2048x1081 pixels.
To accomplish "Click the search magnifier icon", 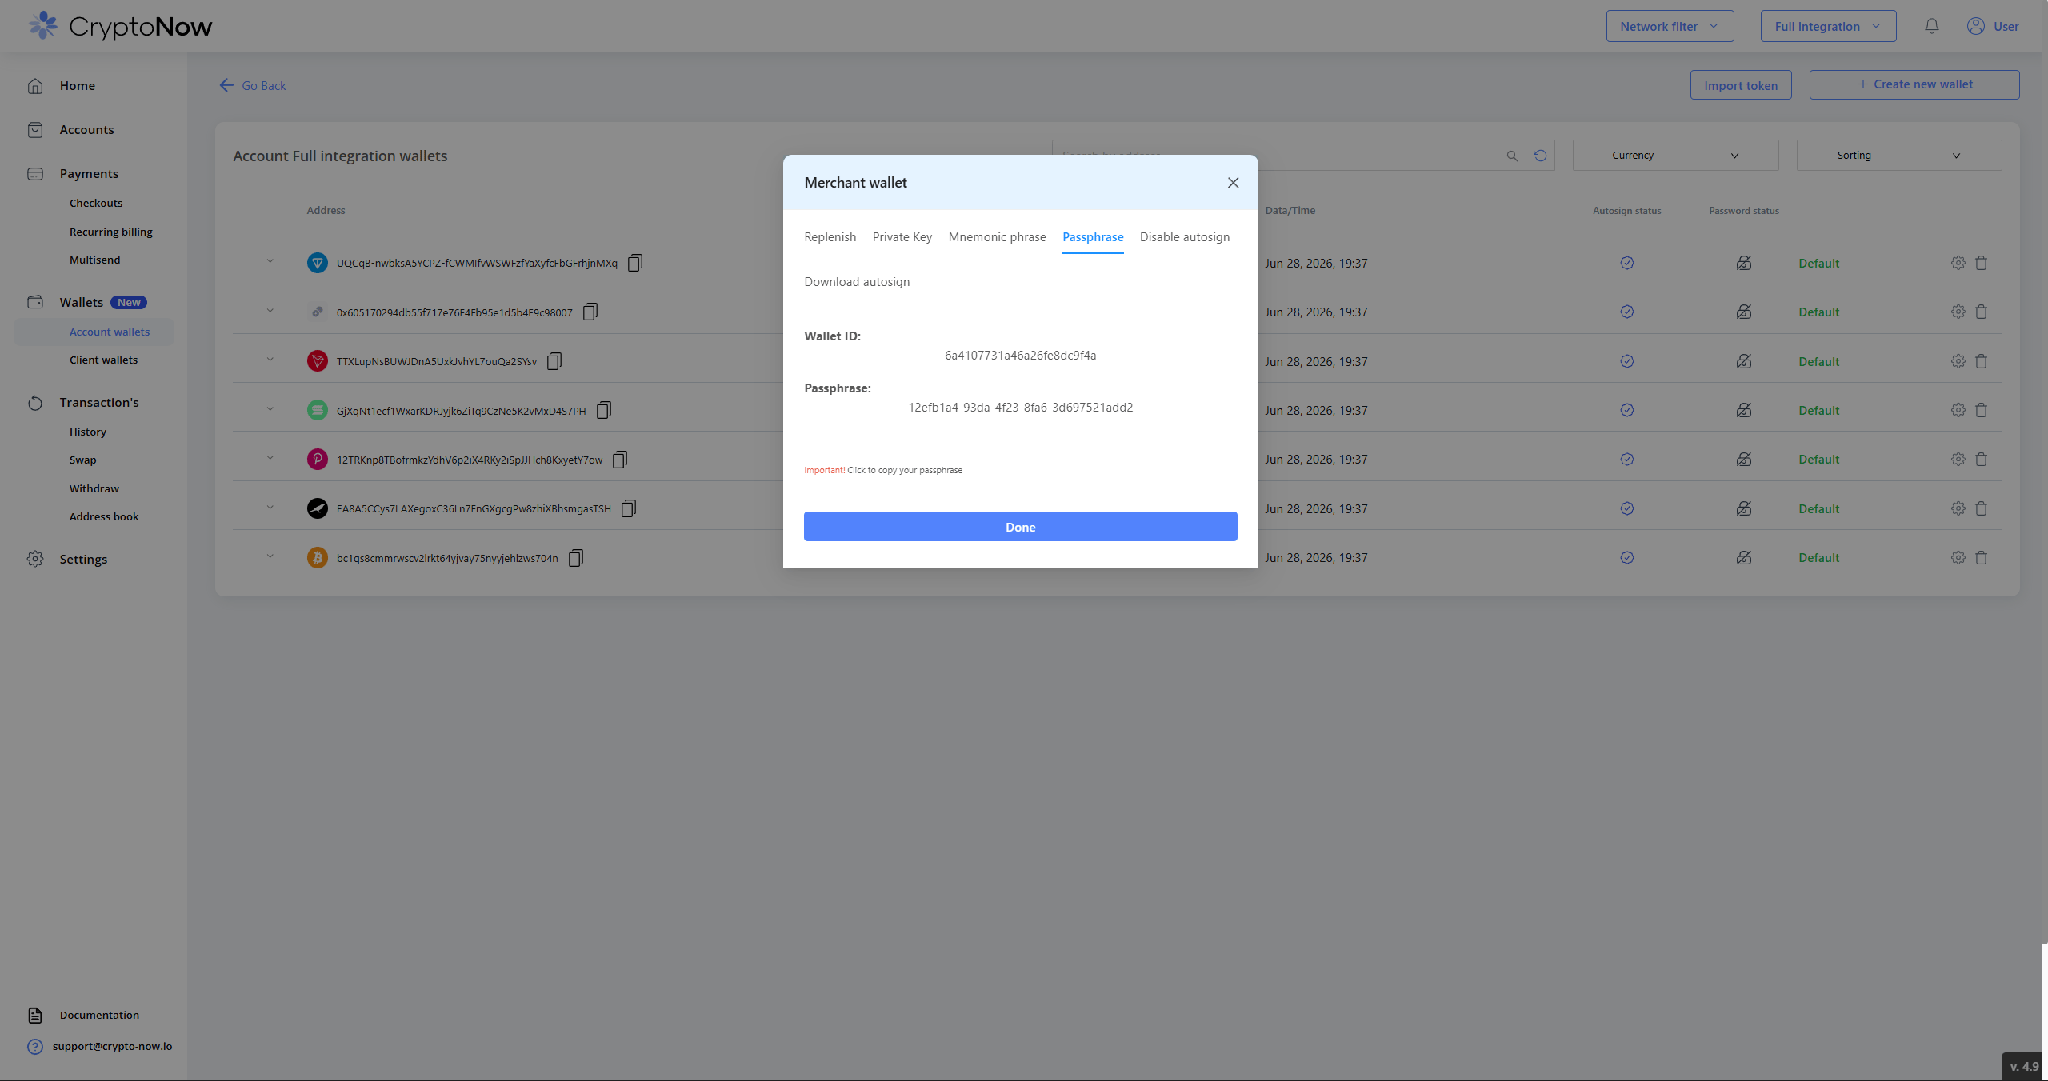I will point(1512,156).
